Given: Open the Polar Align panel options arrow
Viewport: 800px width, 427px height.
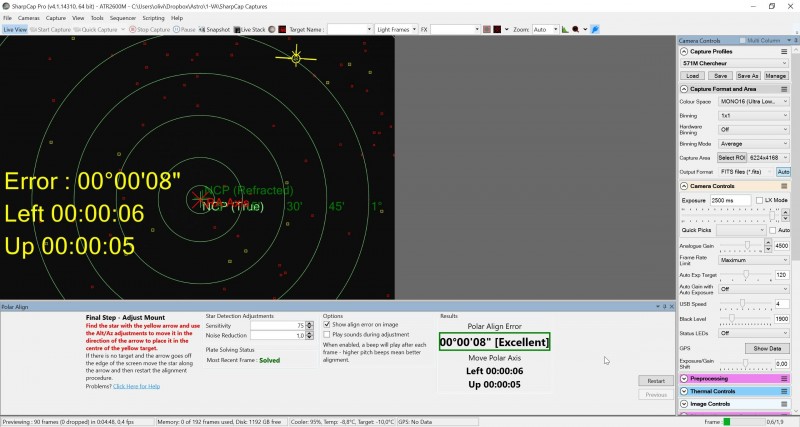Looking at the screenshot, I should click(x=658, y=307).
